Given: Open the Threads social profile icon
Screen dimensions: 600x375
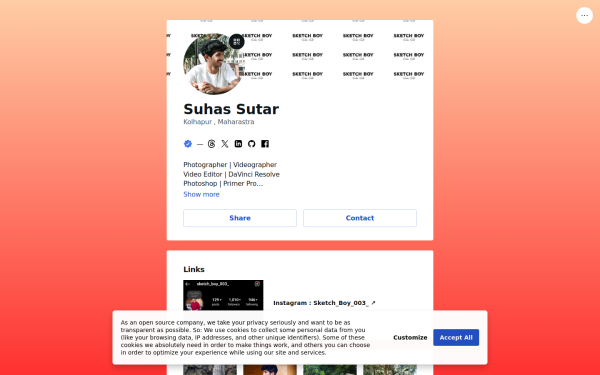Looking at the screenshot, I should 212,144.
